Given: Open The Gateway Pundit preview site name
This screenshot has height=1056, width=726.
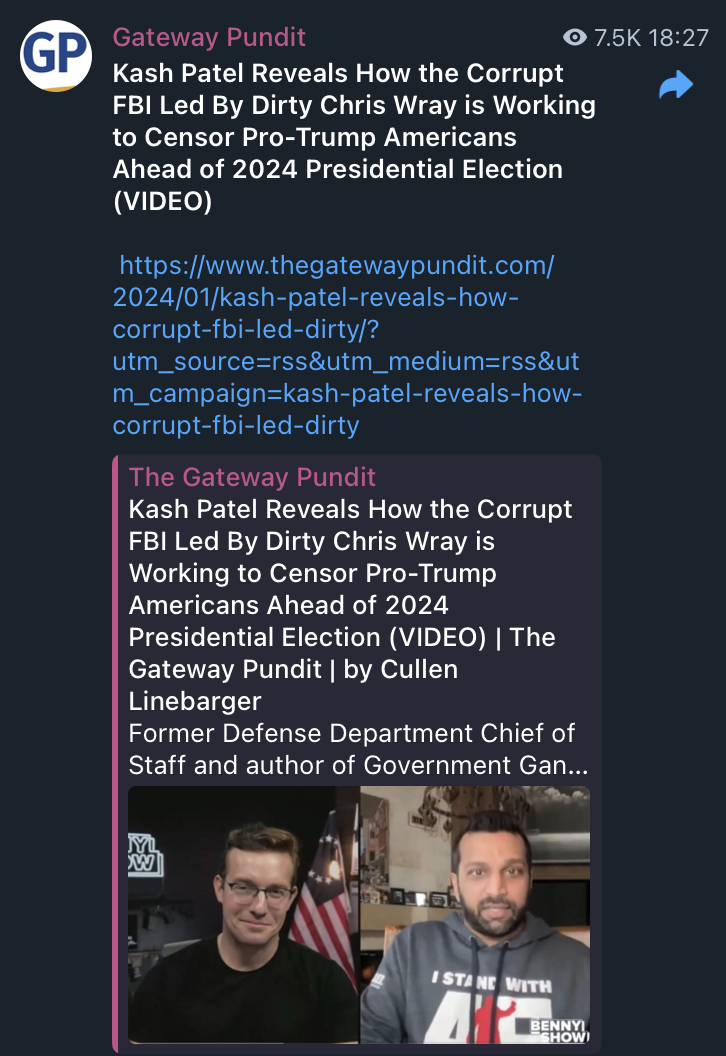Looking at the screenshot, I should pyautogui.click(x=252, y=477).
